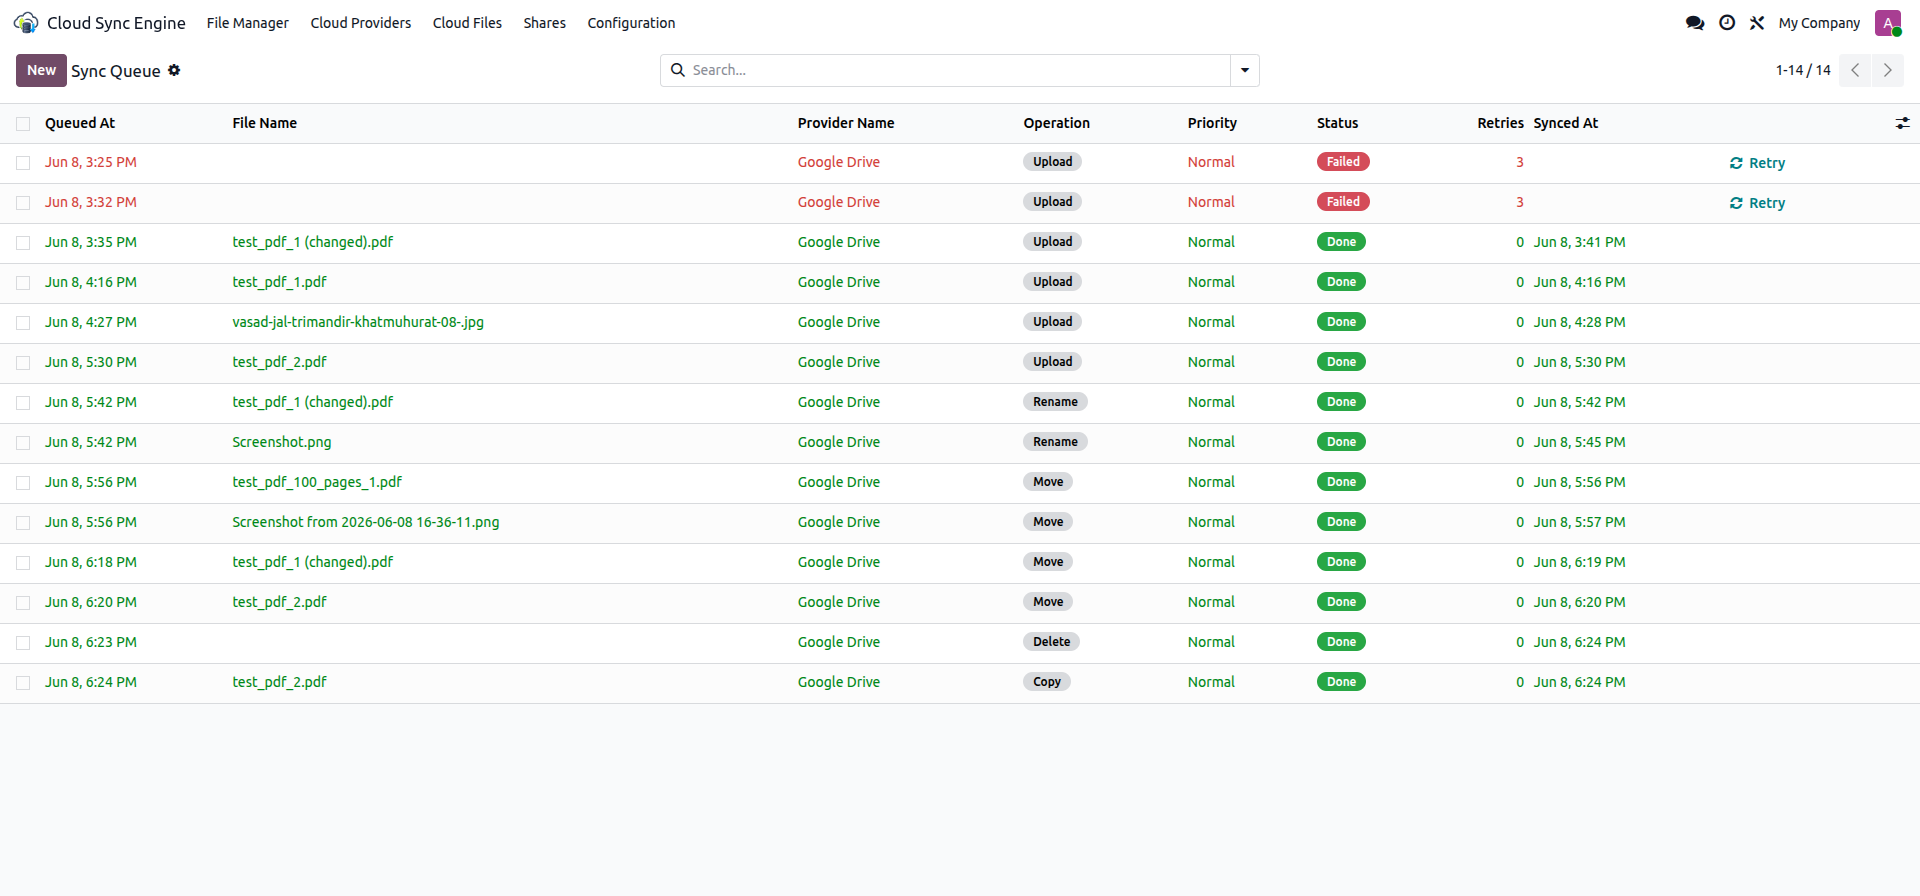This screenshot has width=1920, height=896.
Task: Open the developer tools icon
Action: click(1757, 23)
